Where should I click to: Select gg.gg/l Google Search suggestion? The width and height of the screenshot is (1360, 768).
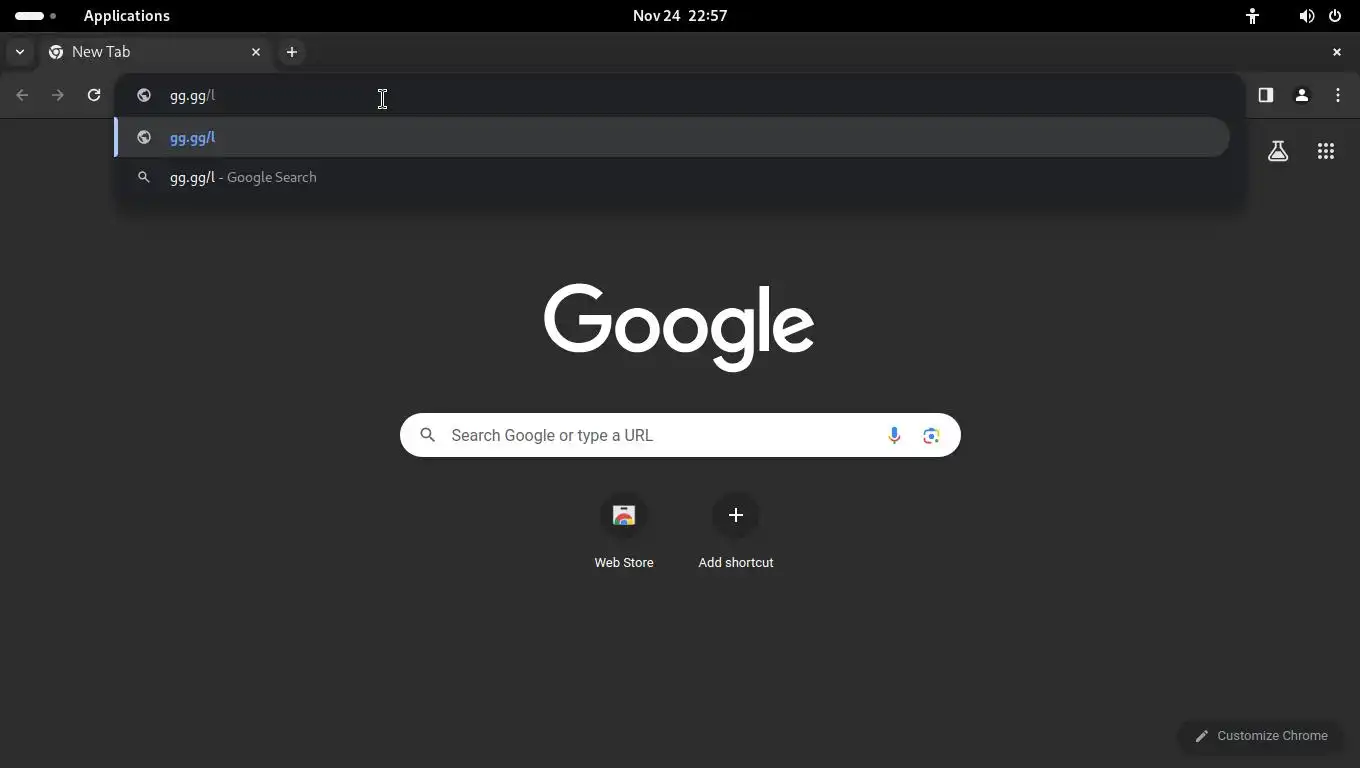[672, 177]
